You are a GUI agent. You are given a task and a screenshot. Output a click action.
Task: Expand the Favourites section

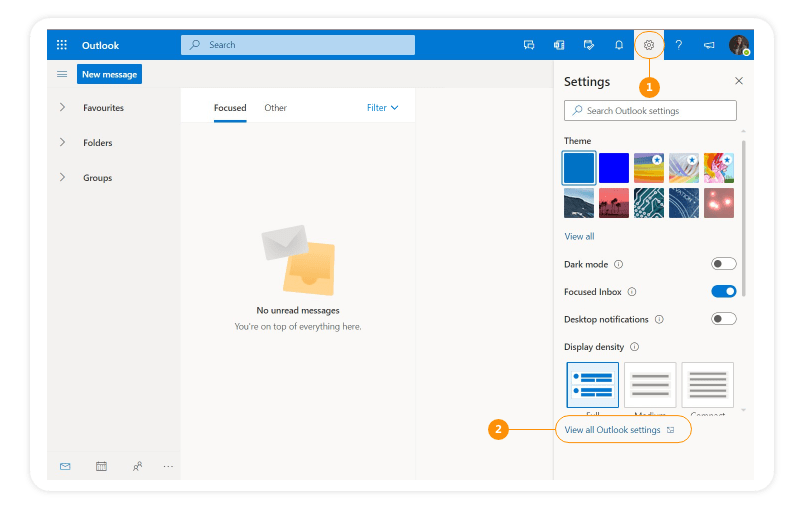pos(62,107)
